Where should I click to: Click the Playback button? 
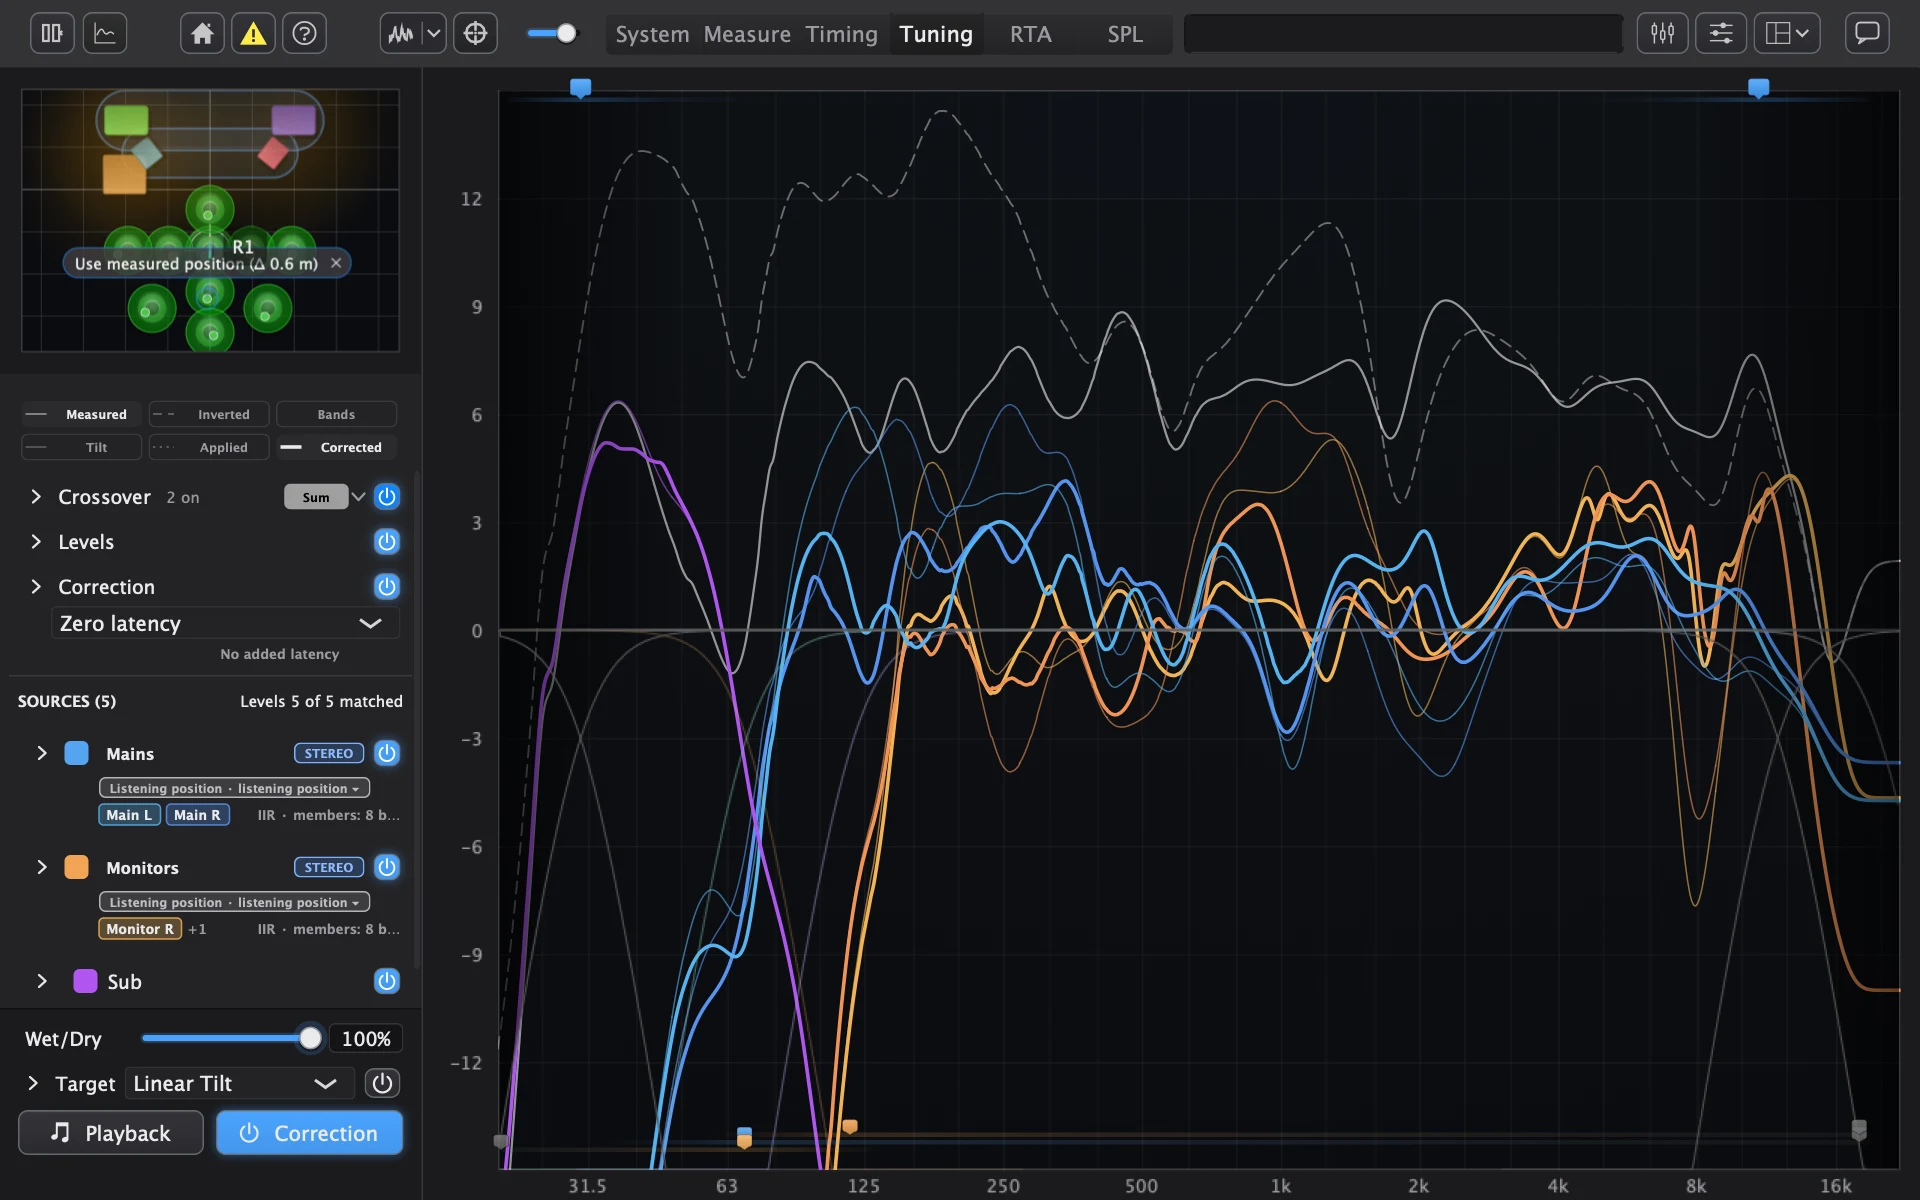(x=111, y=1133)
